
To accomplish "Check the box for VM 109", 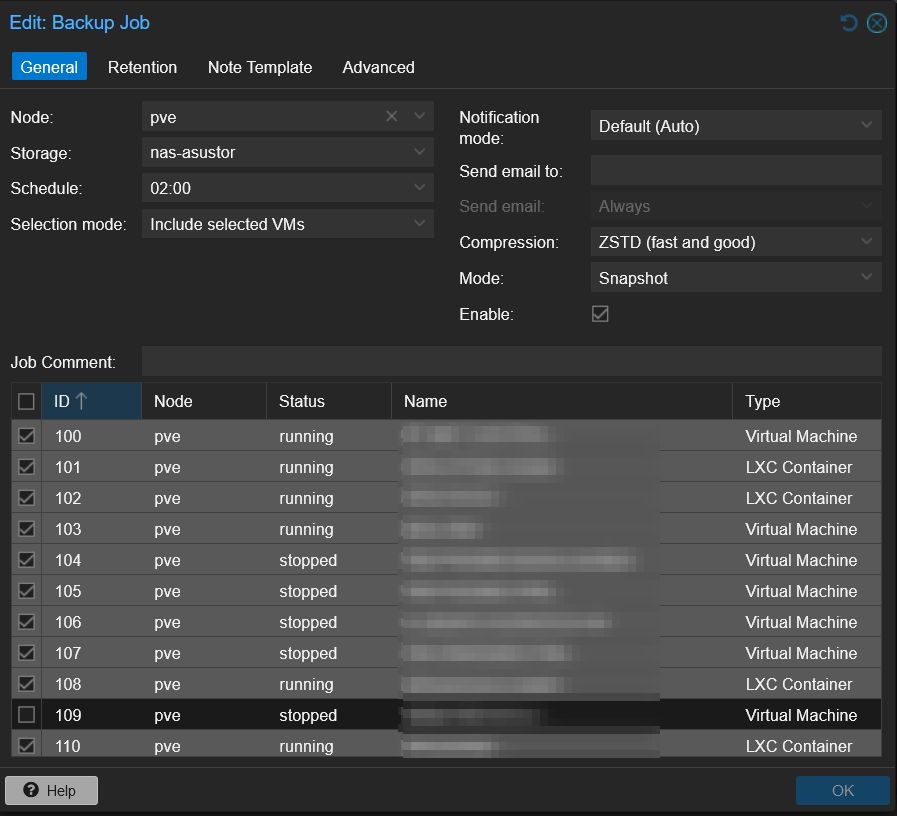I will coord(27,715).
